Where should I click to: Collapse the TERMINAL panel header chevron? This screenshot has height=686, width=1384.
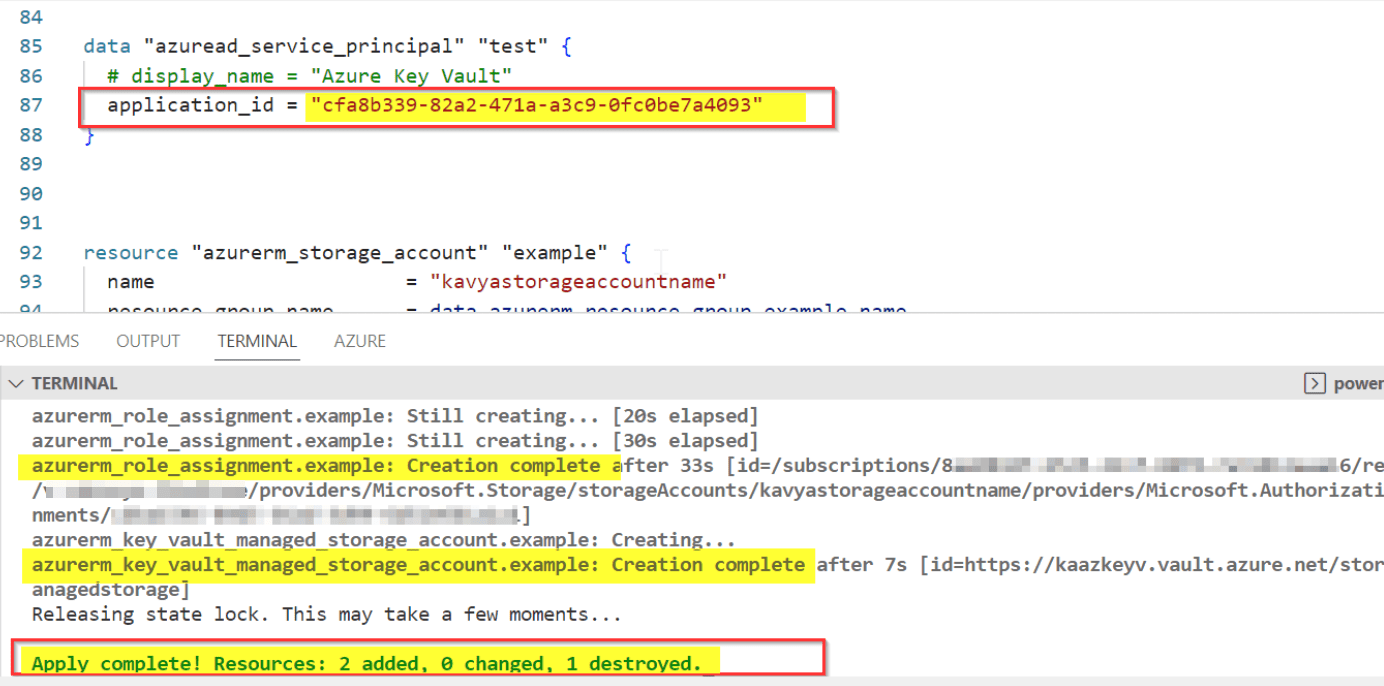point(16,383)
